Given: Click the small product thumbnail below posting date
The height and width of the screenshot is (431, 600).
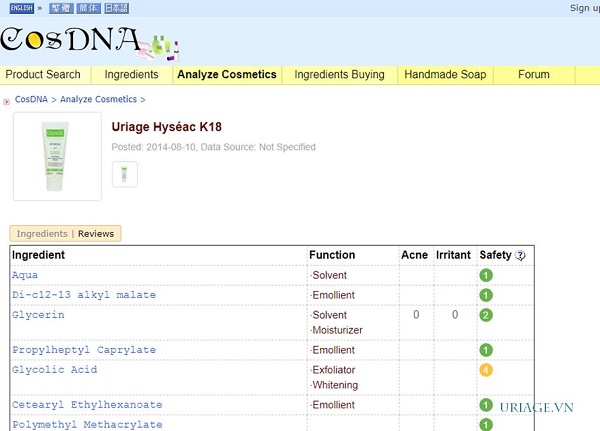Looking at the screenshot, I should click(x=125, y=174).
